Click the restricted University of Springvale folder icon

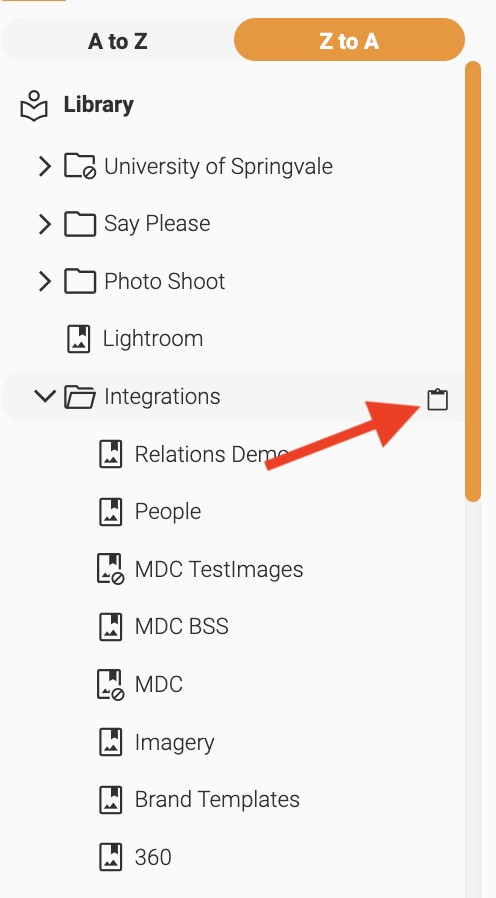[80, 166]
